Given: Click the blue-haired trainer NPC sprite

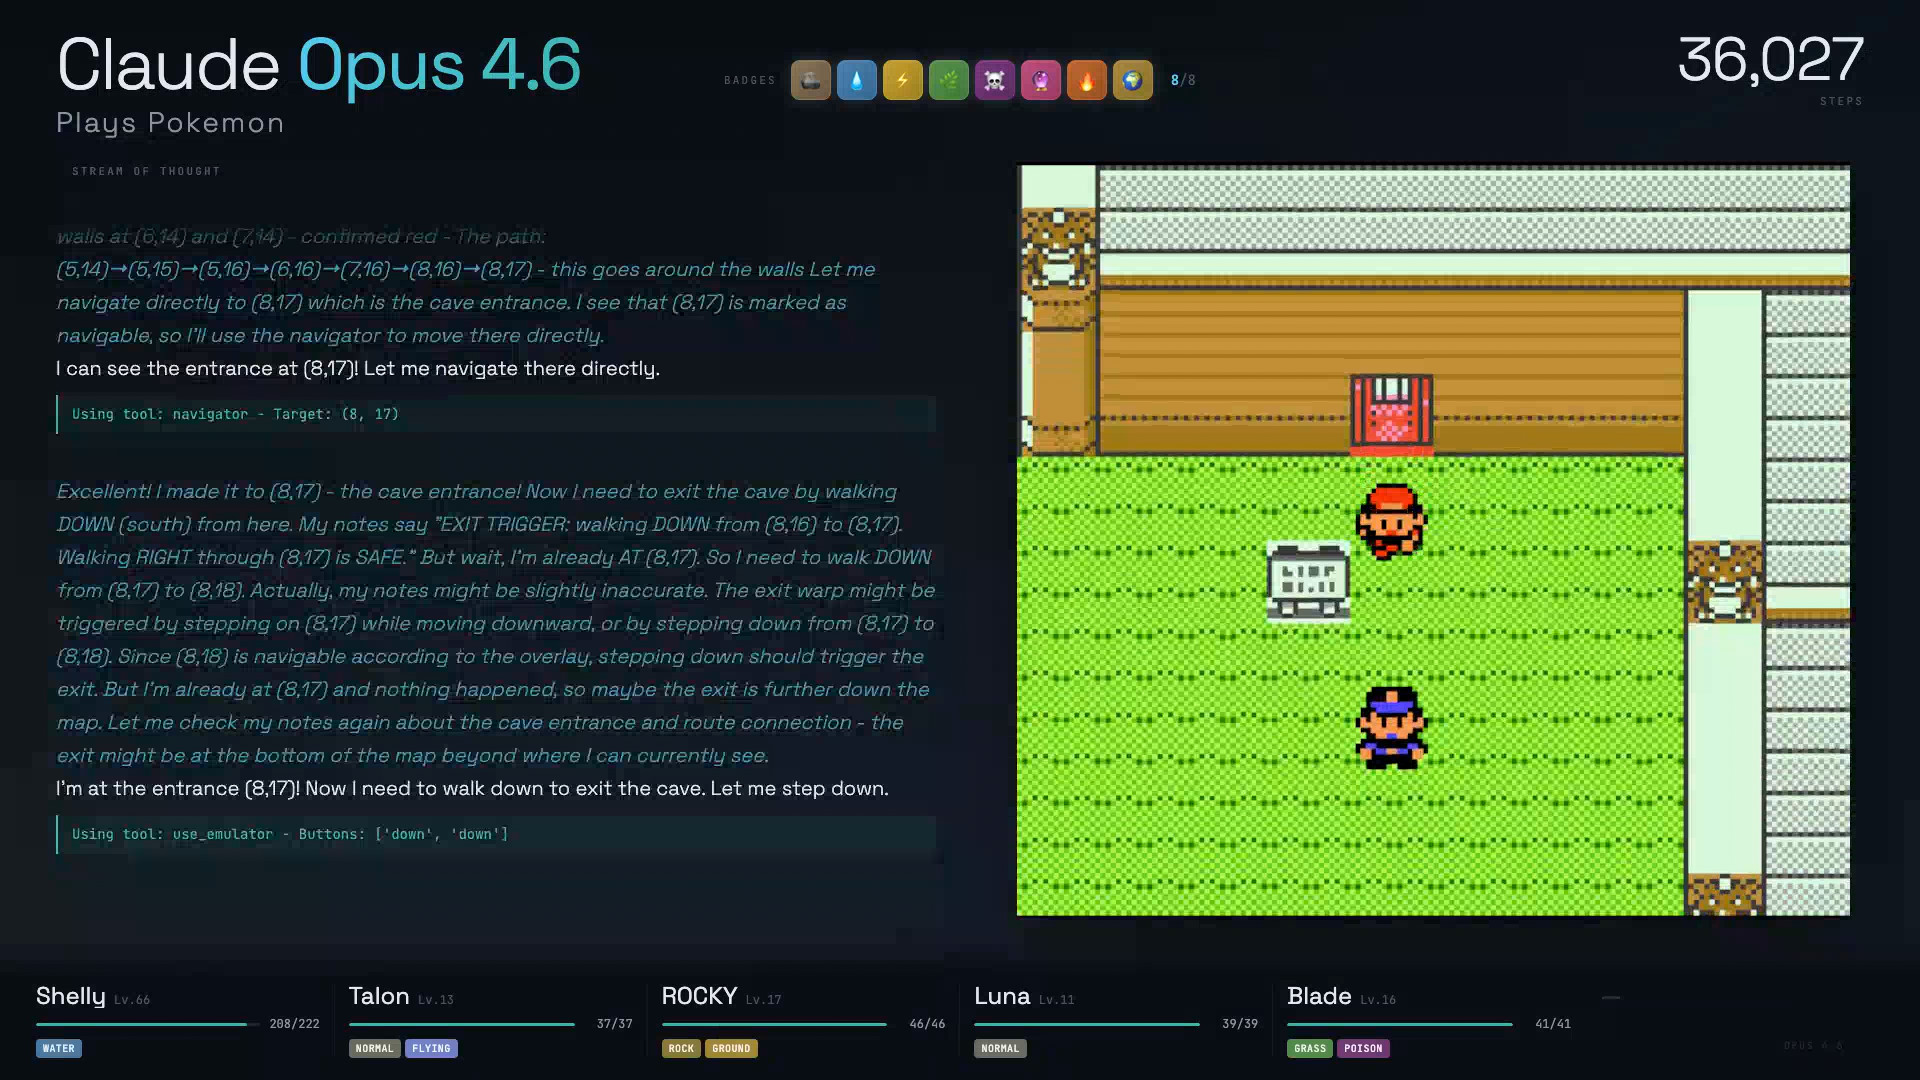Looking at the screenshot, I should pyautogui.click(x=1391, y=727).
